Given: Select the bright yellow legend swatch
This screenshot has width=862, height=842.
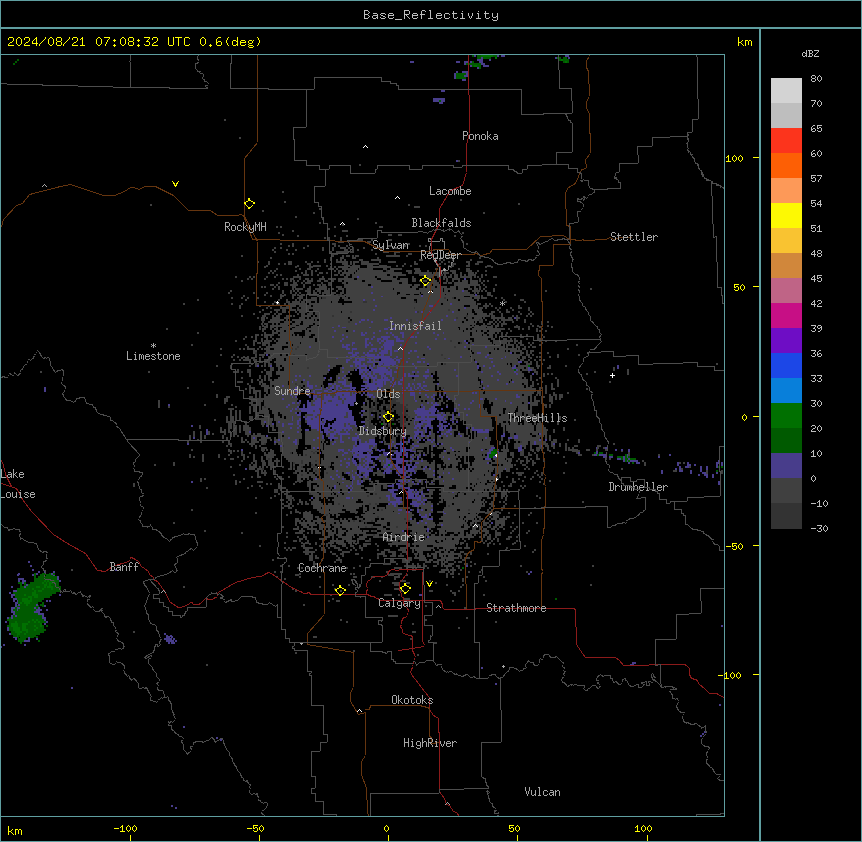Looking at the screenshot, I should [786, 215].
